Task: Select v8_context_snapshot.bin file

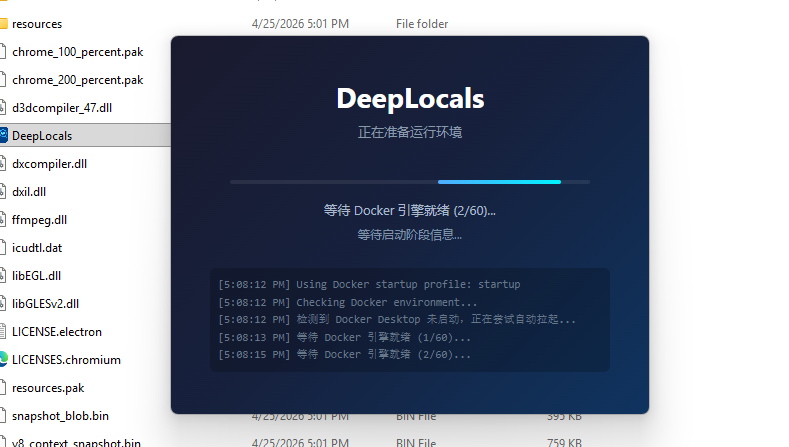Action: click(x=76, y=442)
